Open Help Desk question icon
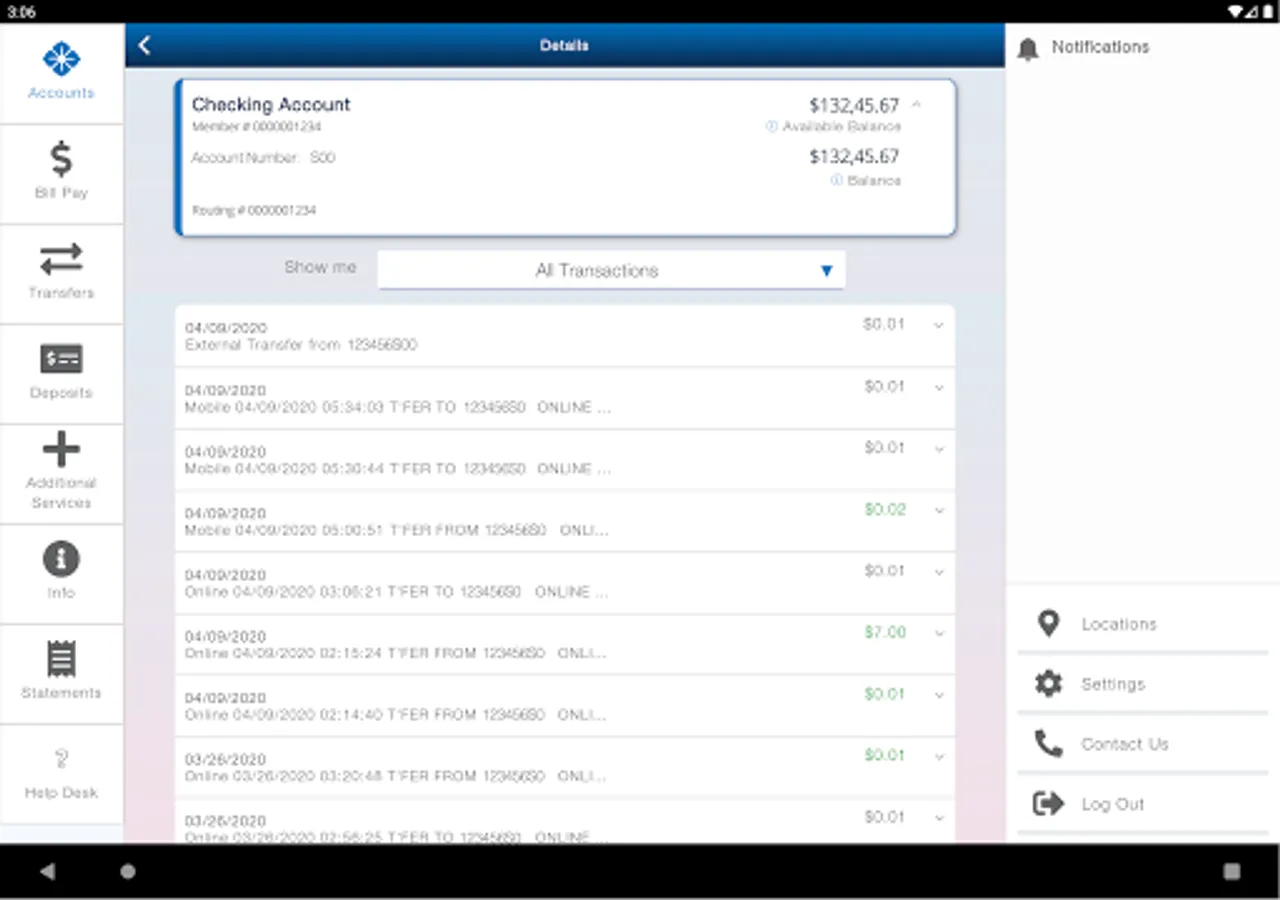Screen dimensions: 1280x900 click(61, 759)
